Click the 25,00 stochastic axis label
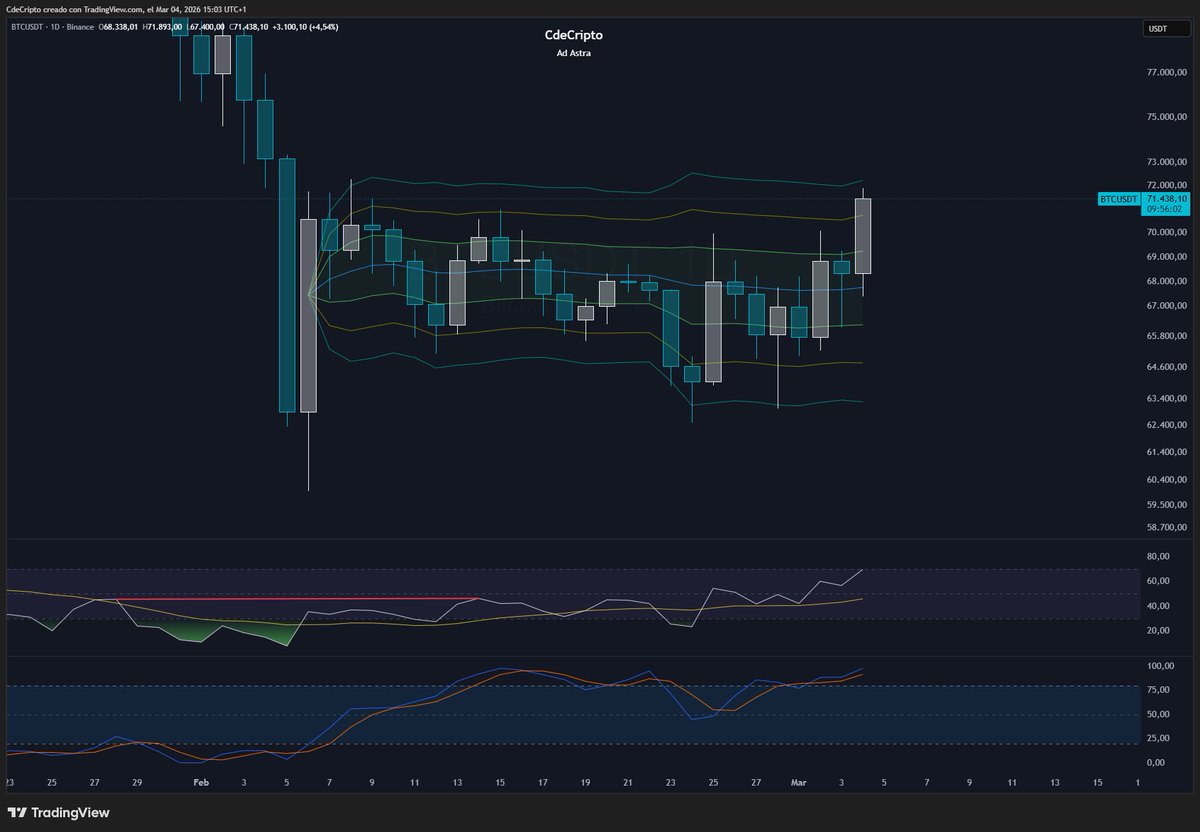Image resolution: width=1200 pixels, height=832 pixels. click(1158, 739)
